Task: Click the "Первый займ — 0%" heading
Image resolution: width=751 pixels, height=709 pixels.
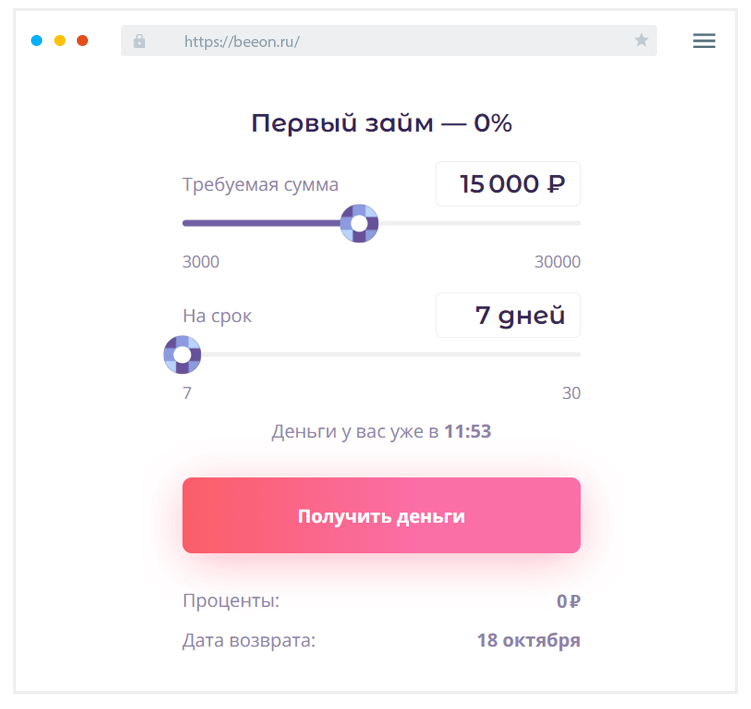Action: point(381,123)
